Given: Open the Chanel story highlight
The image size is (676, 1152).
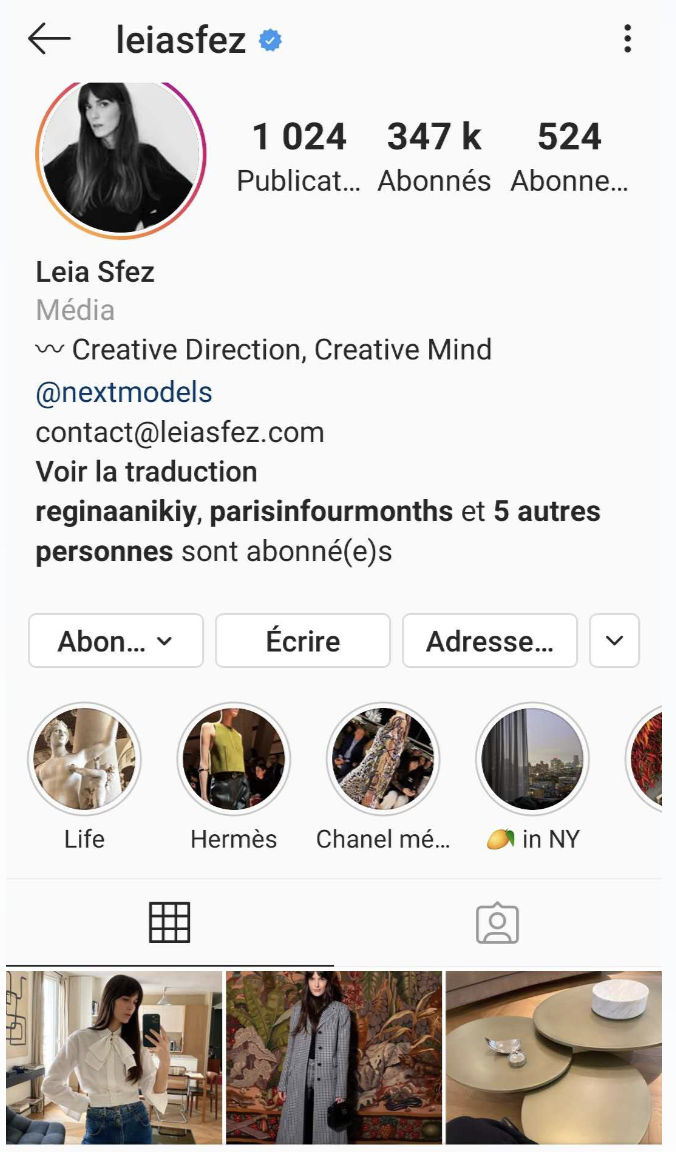Looking at the screenshot, I should pos(383,759).
